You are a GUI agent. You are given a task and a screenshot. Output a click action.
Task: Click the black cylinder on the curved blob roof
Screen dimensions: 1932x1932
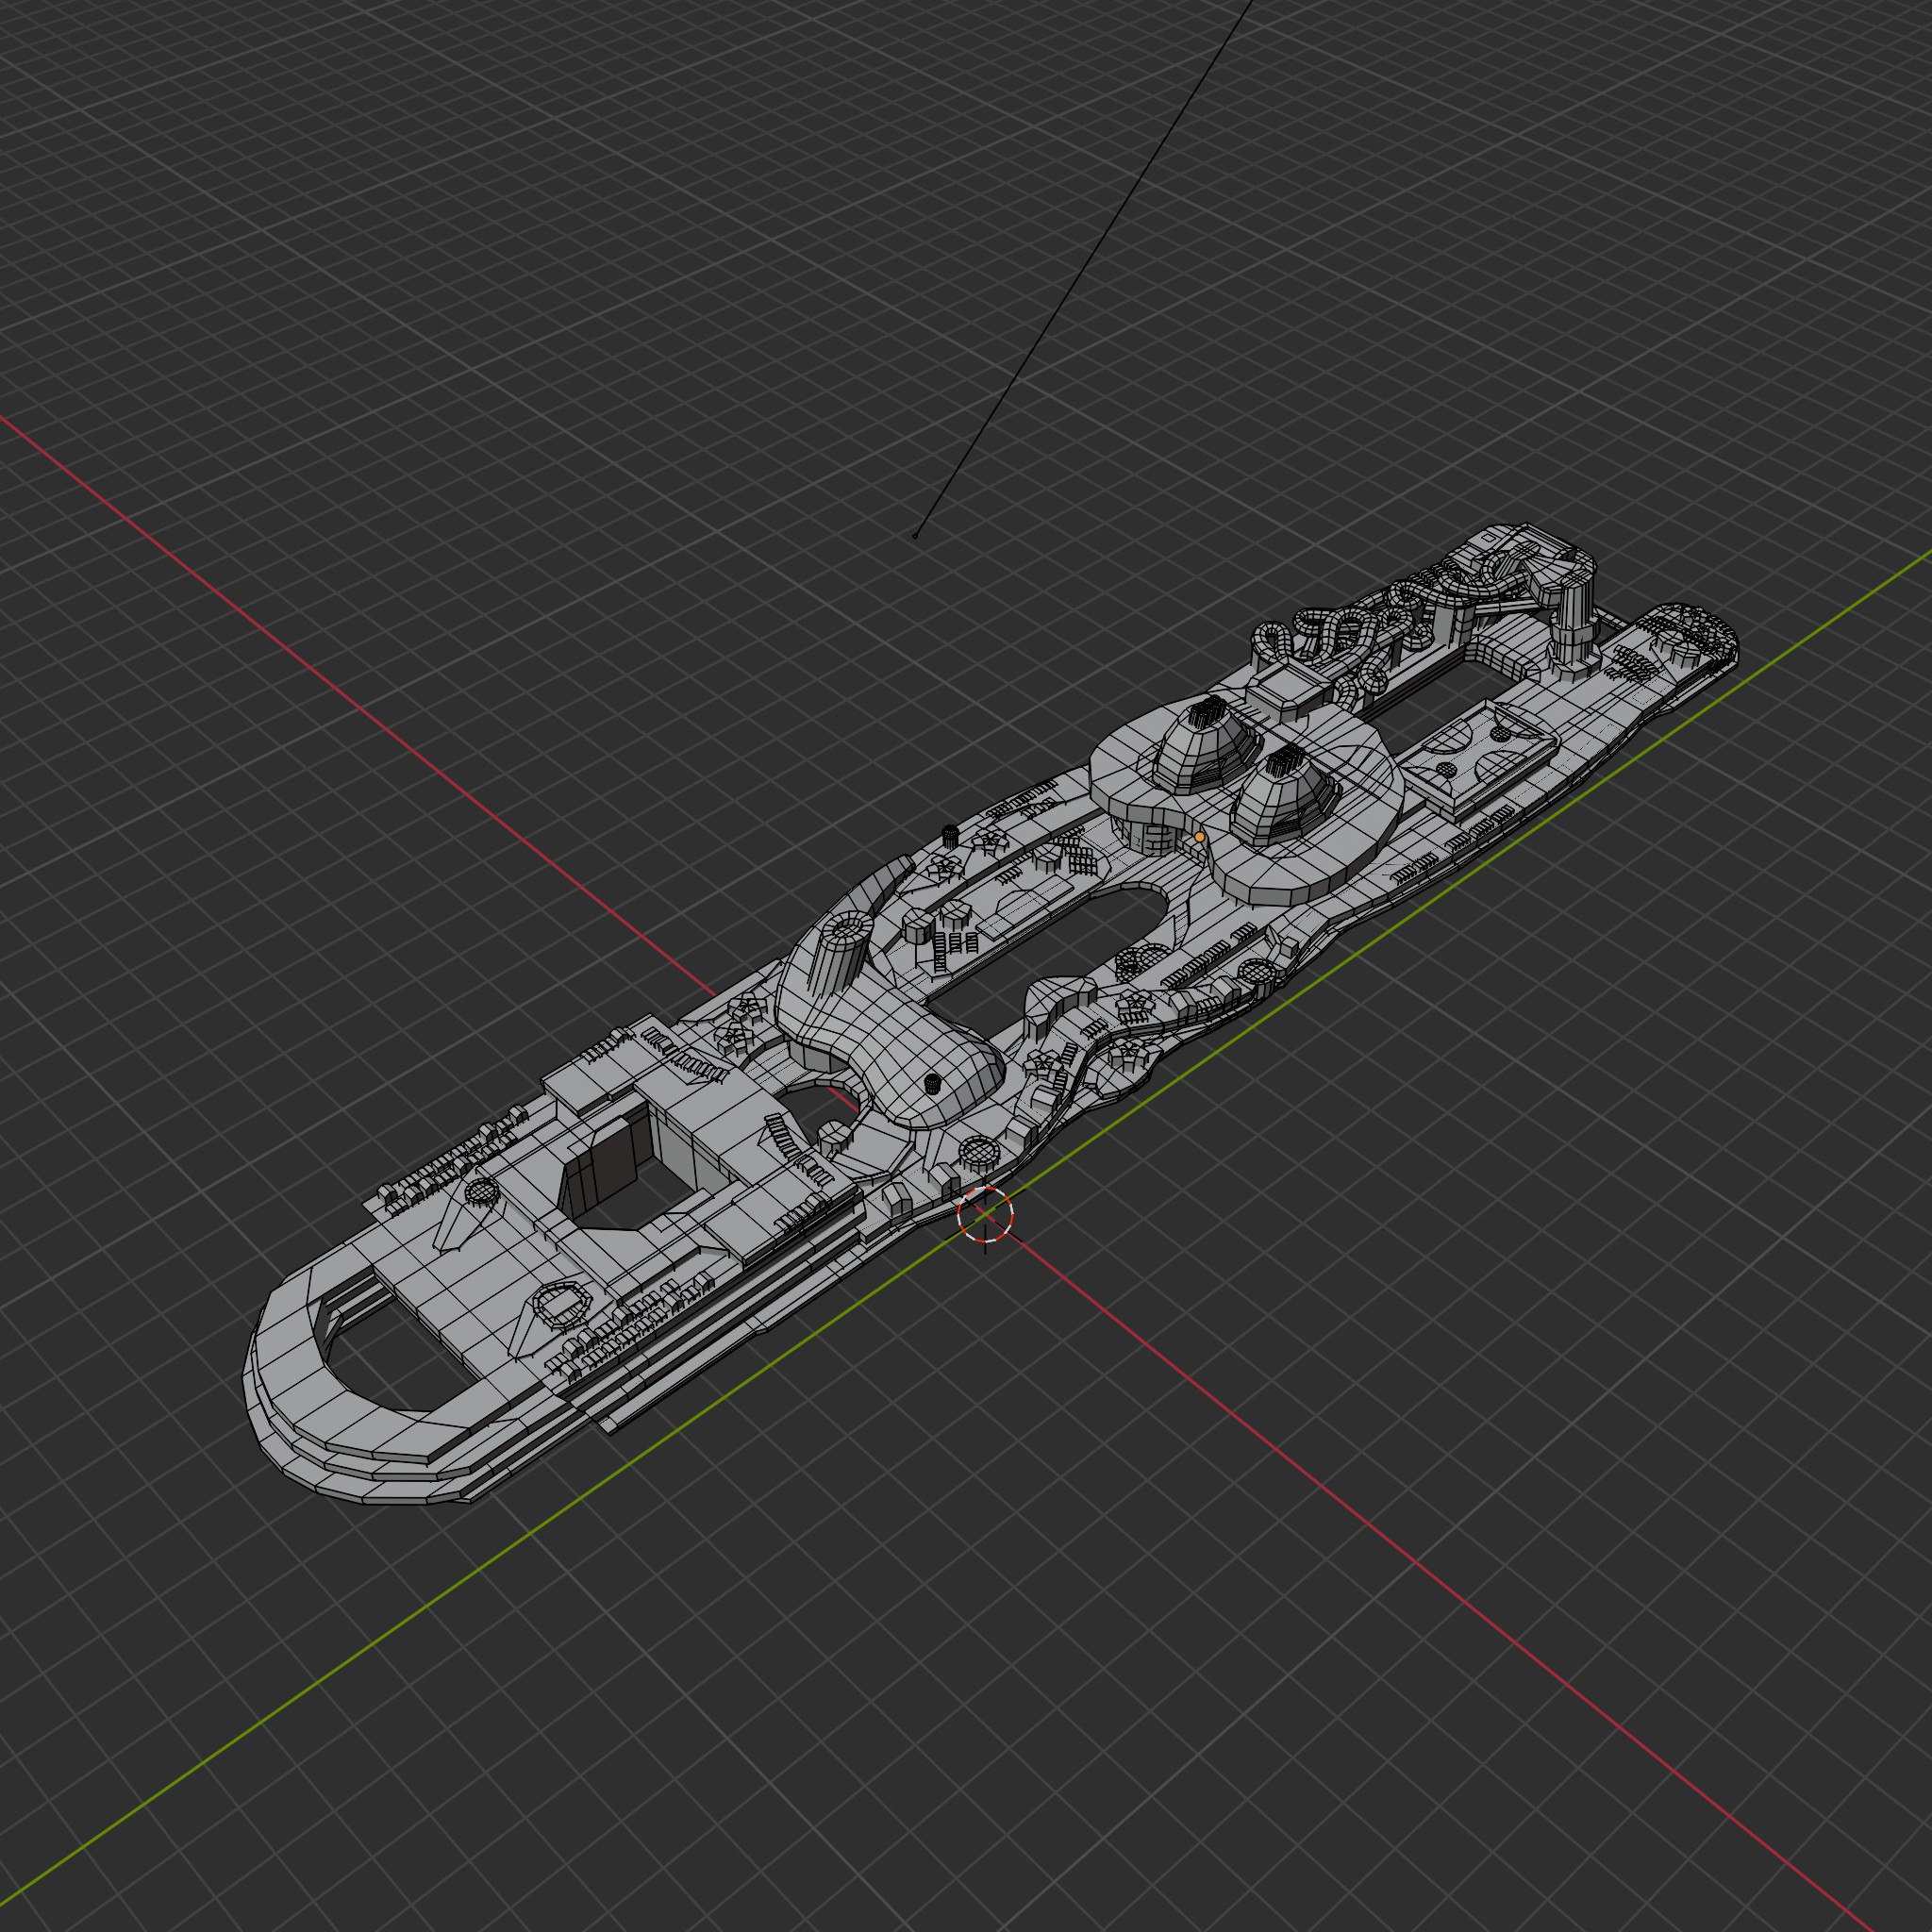pos(933,1083)
